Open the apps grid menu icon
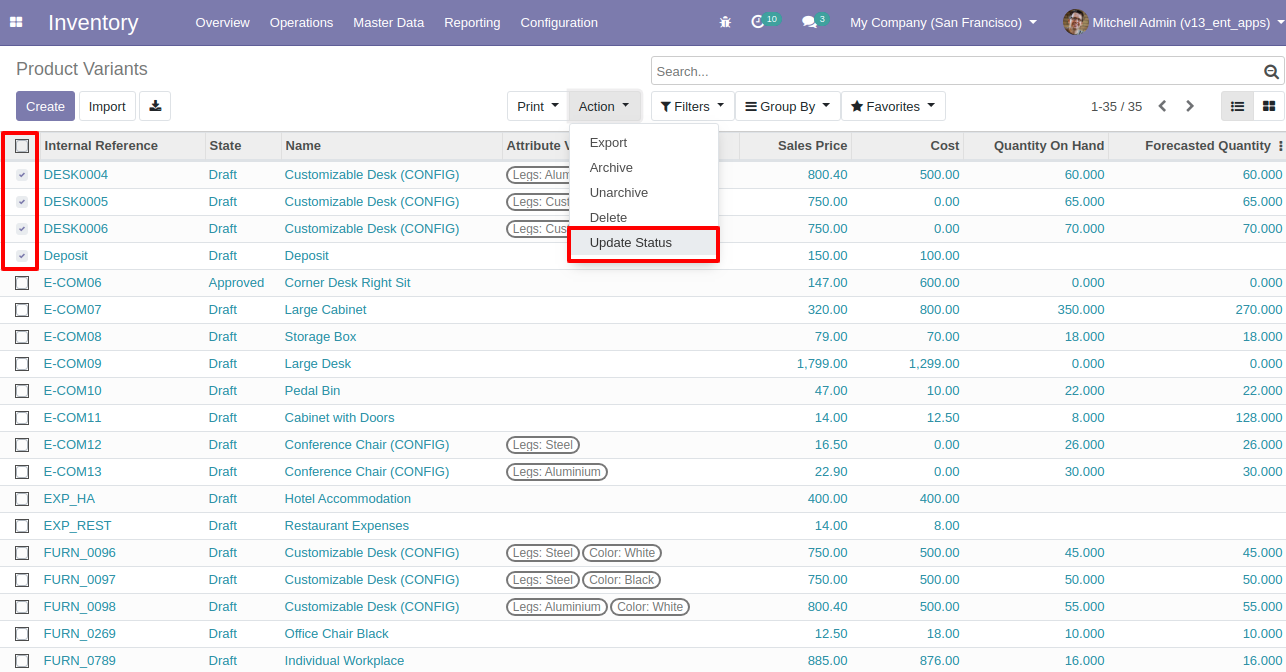 pyautogui.click(x=16, y=22)
